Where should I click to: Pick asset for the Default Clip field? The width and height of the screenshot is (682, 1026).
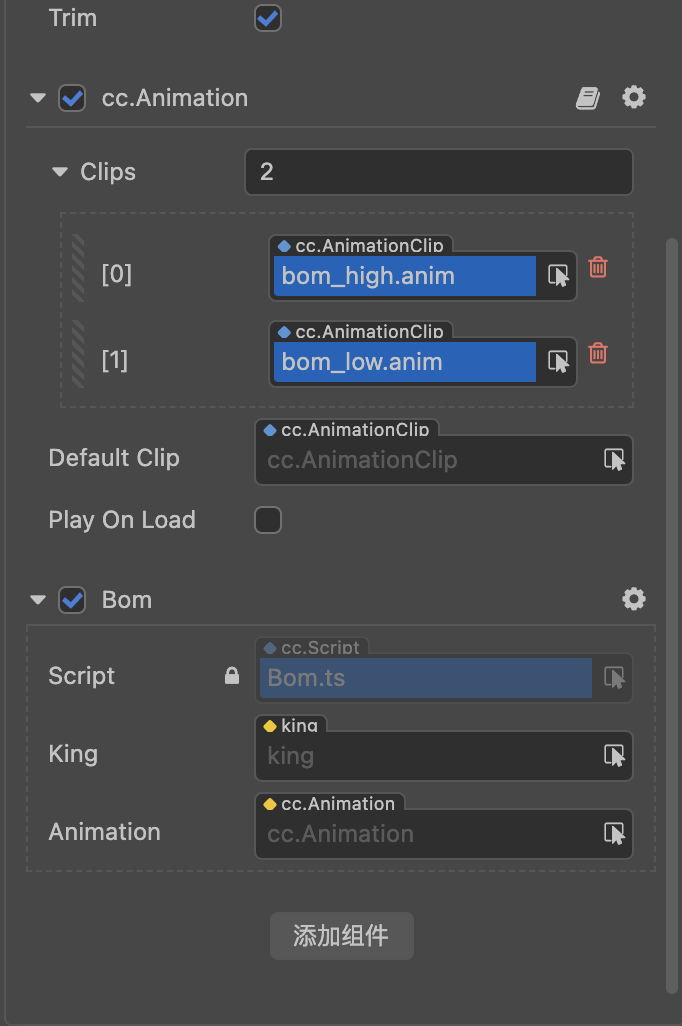pyautogui.click(x=614, y=460)
